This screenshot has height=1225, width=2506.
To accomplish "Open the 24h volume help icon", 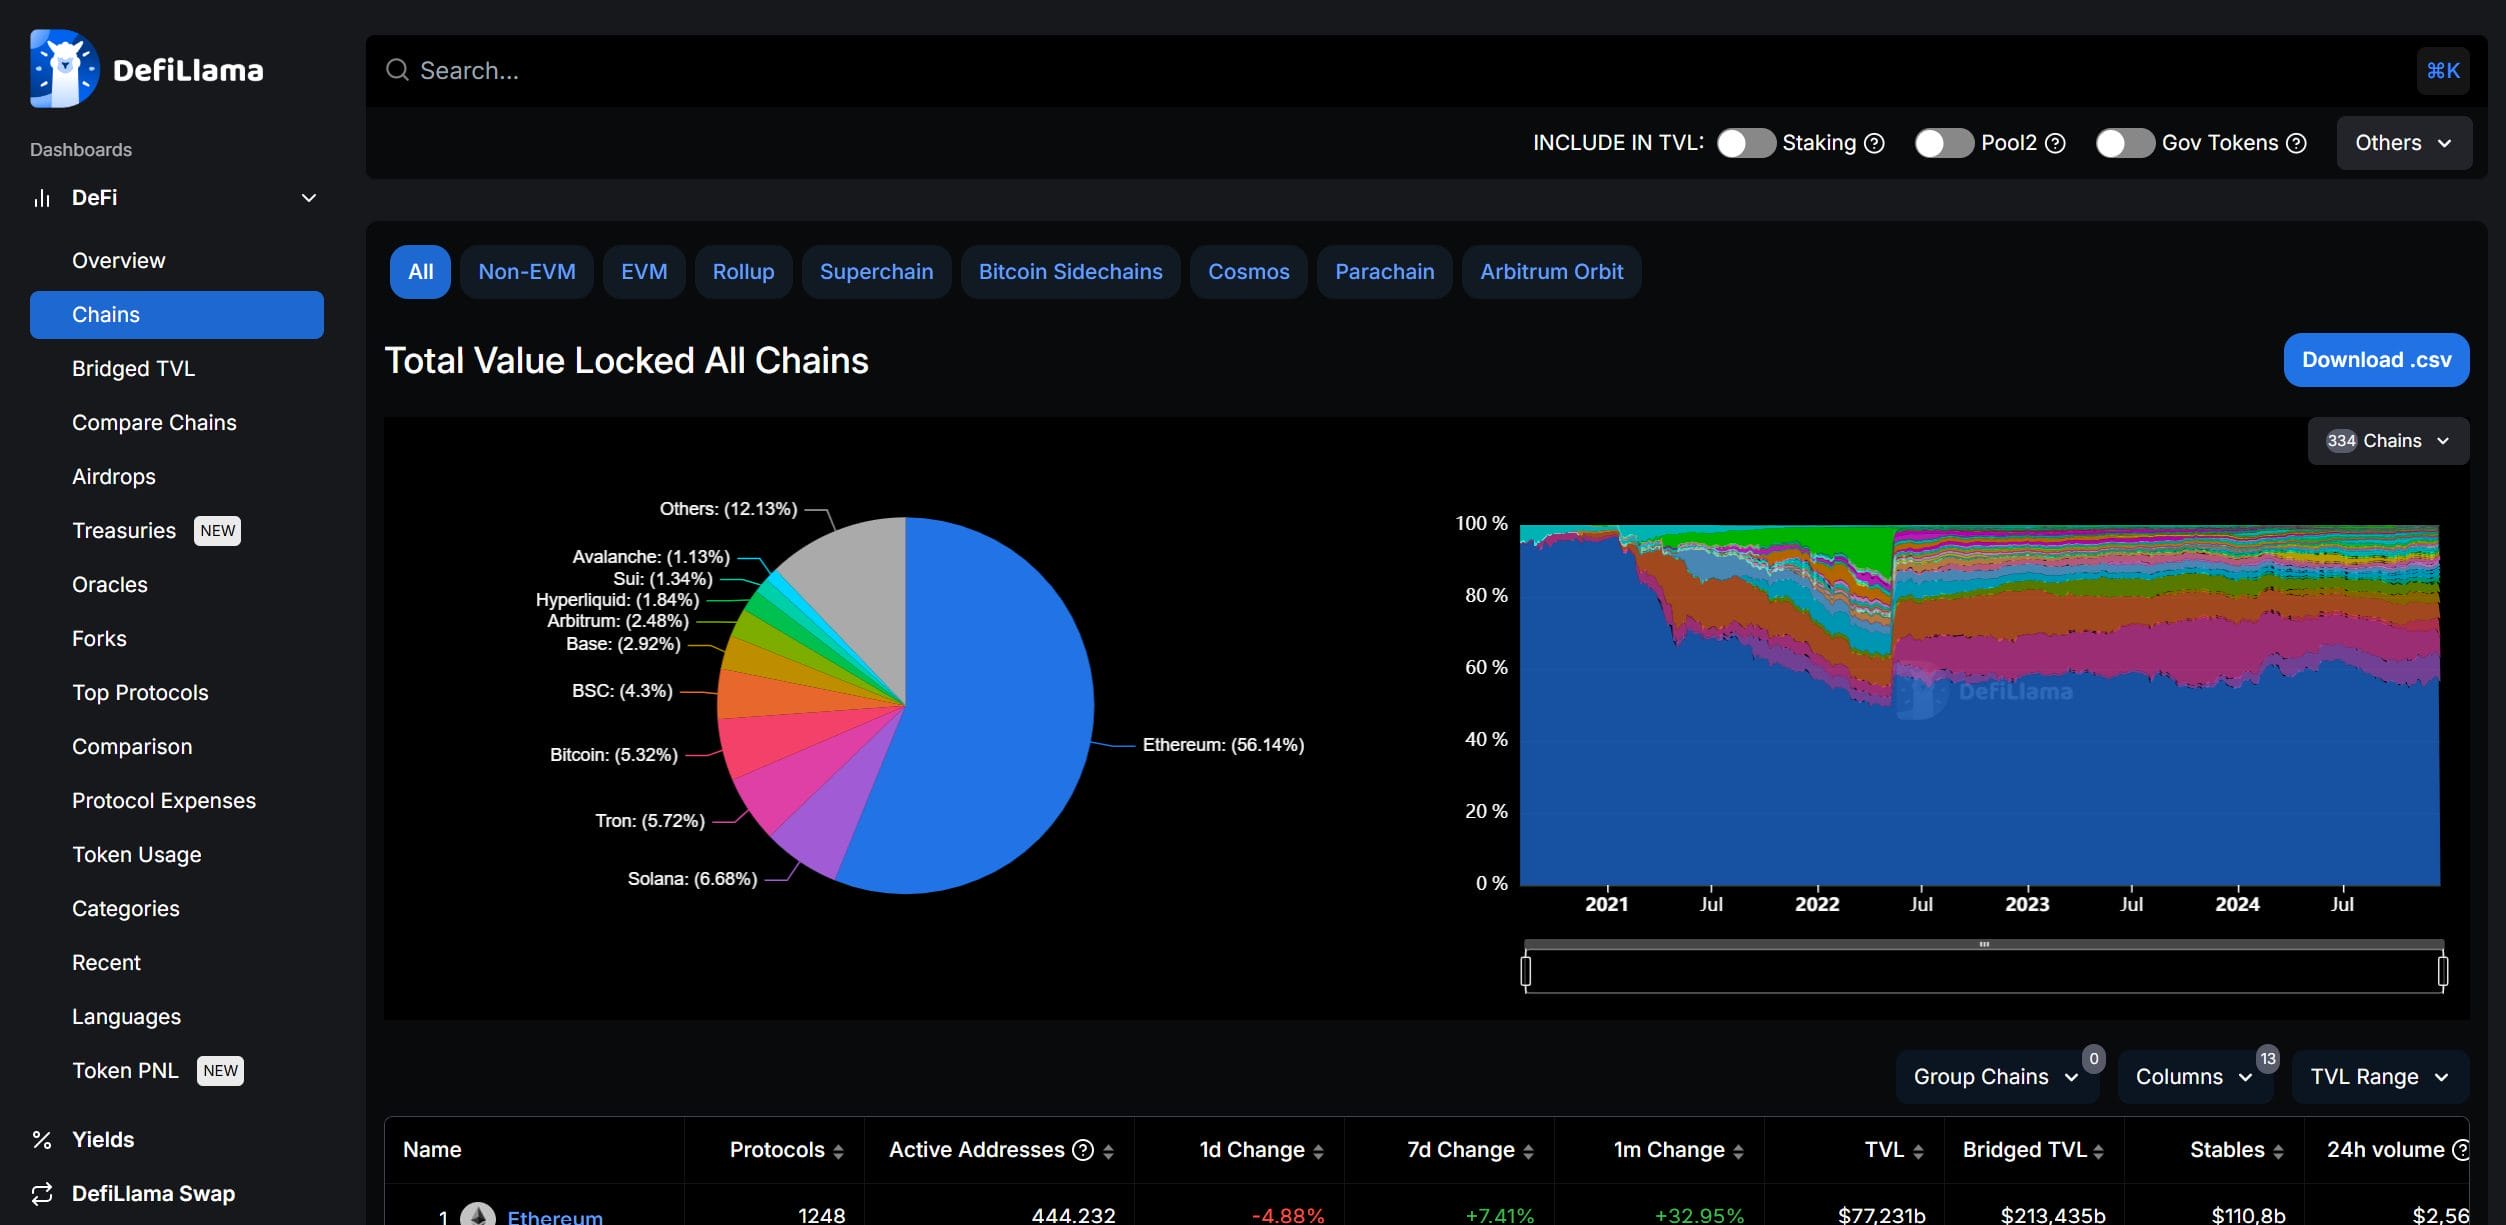I will [2461, 1150].
